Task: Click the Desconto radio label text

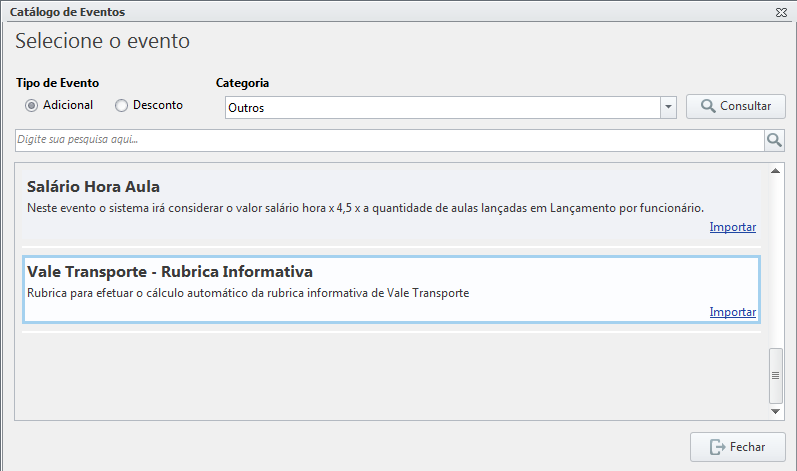Action: coord(158,105)
